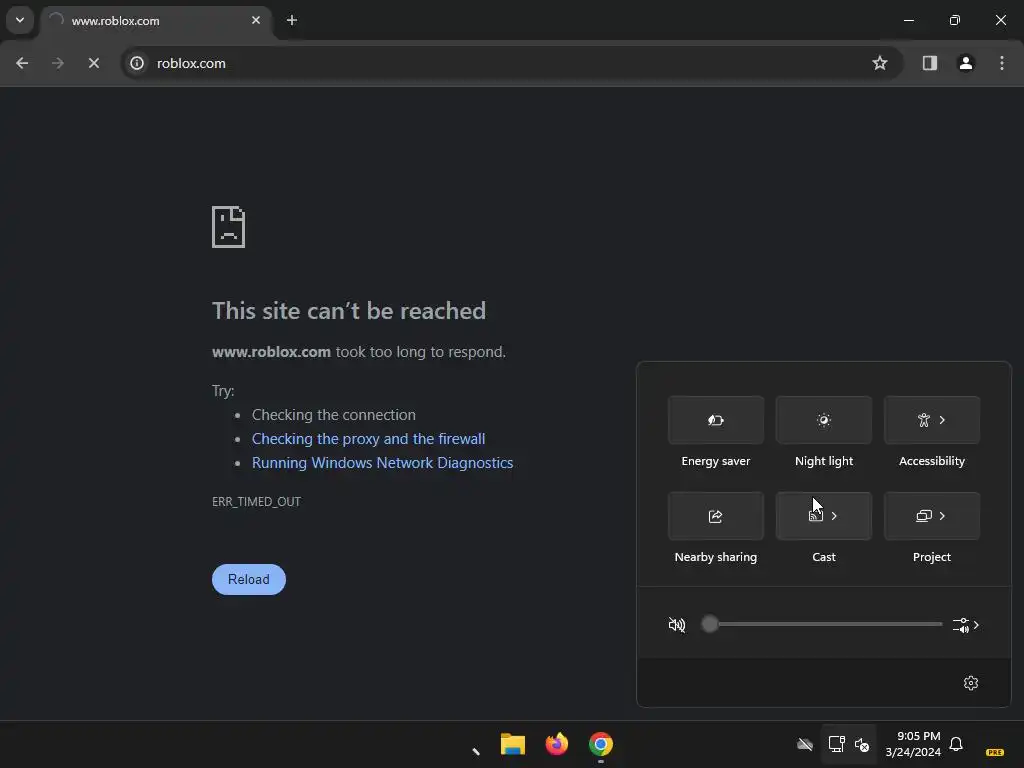Open Running Windows Network Diagnostics link
The height and width of the screenshot is (768, 1024).
pos(382,463)
